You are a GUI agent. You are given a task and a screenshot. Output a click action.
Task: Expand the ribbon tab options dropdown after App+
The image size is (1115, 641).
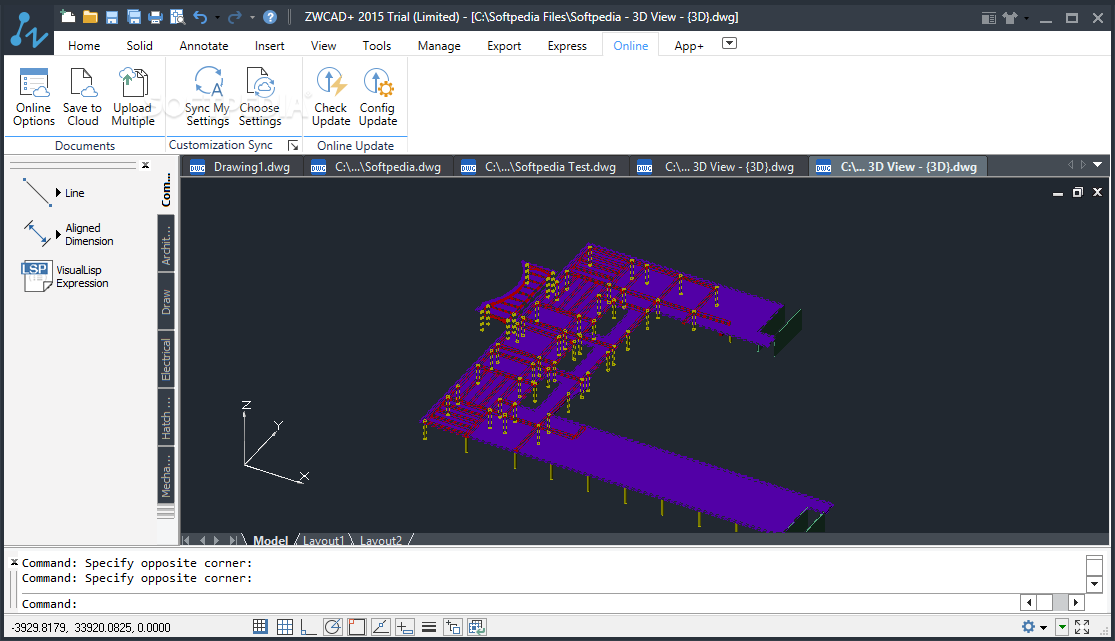[729, 43]
